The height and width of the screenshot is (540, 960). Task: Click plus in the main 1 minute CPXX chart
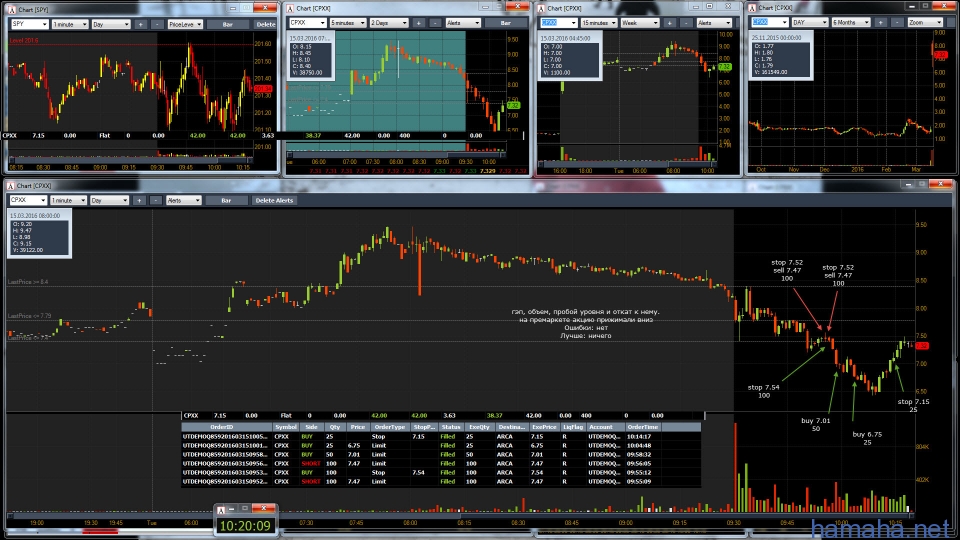(x=140, y=200)
